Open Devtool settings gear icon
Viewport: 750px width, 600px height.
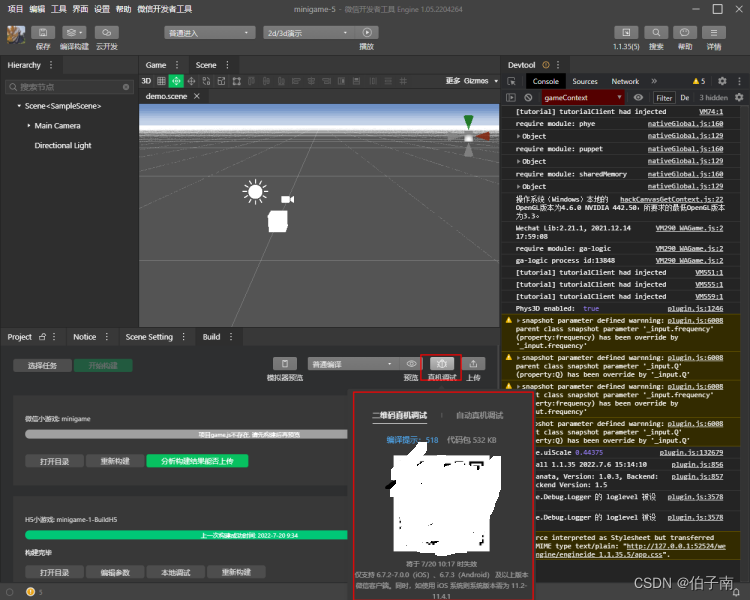click(722, 81)
